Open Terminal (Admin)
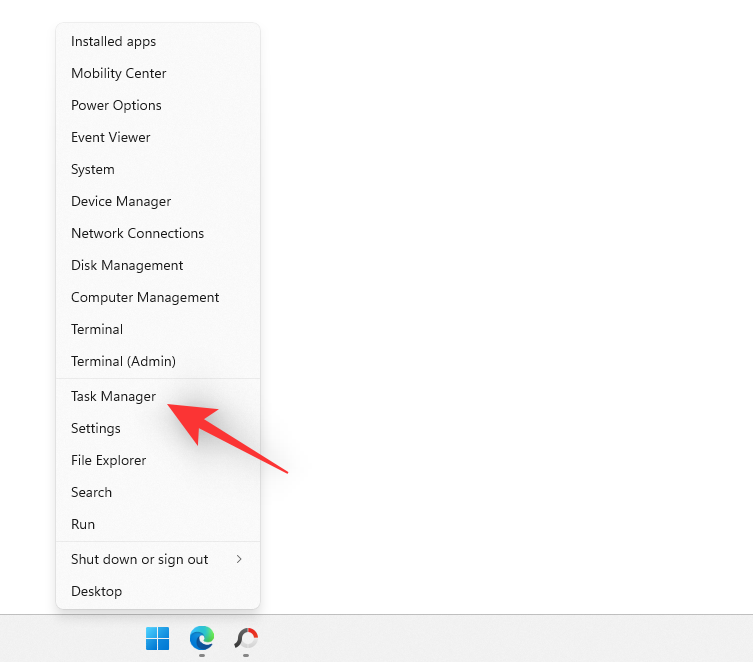 click(158, 361)
